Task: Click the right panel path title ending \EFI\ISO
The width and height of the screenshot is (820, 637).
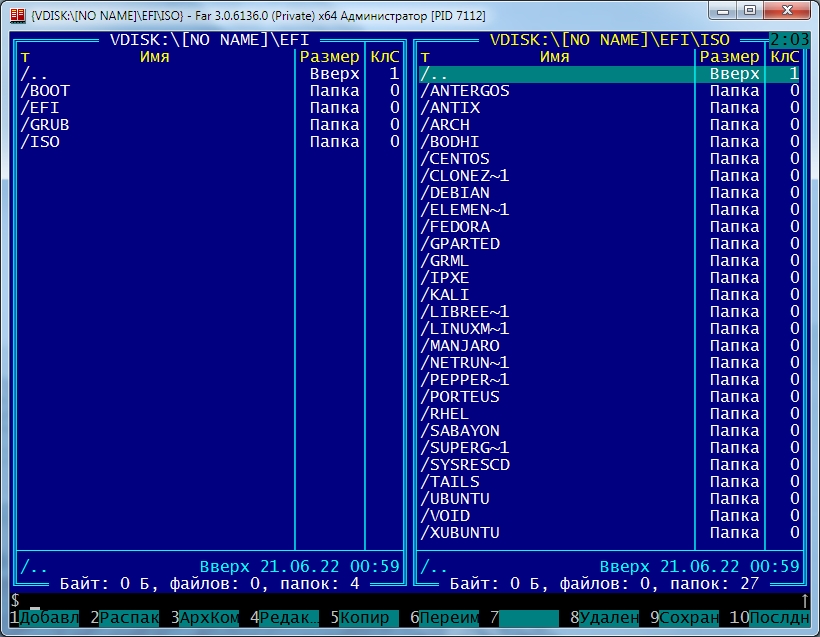Action: tap(610, 40)
